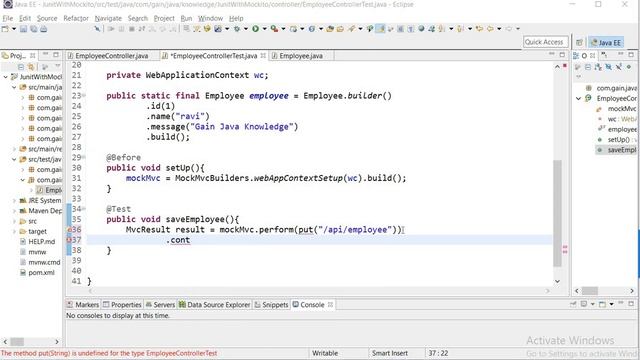Switch to the Markers tab

[x=83, y=305]
